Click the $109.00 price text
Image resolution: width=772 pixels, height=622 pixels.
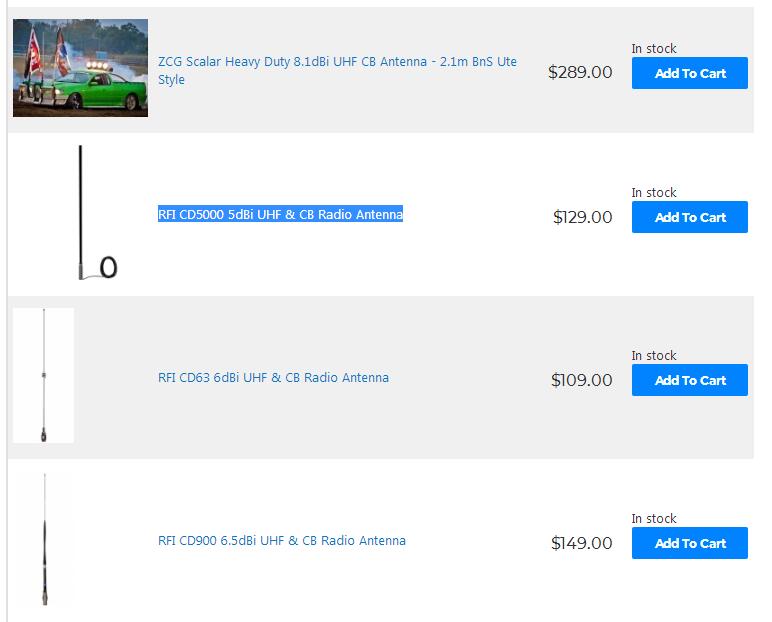pyautogui.click(x=581, y=380)
